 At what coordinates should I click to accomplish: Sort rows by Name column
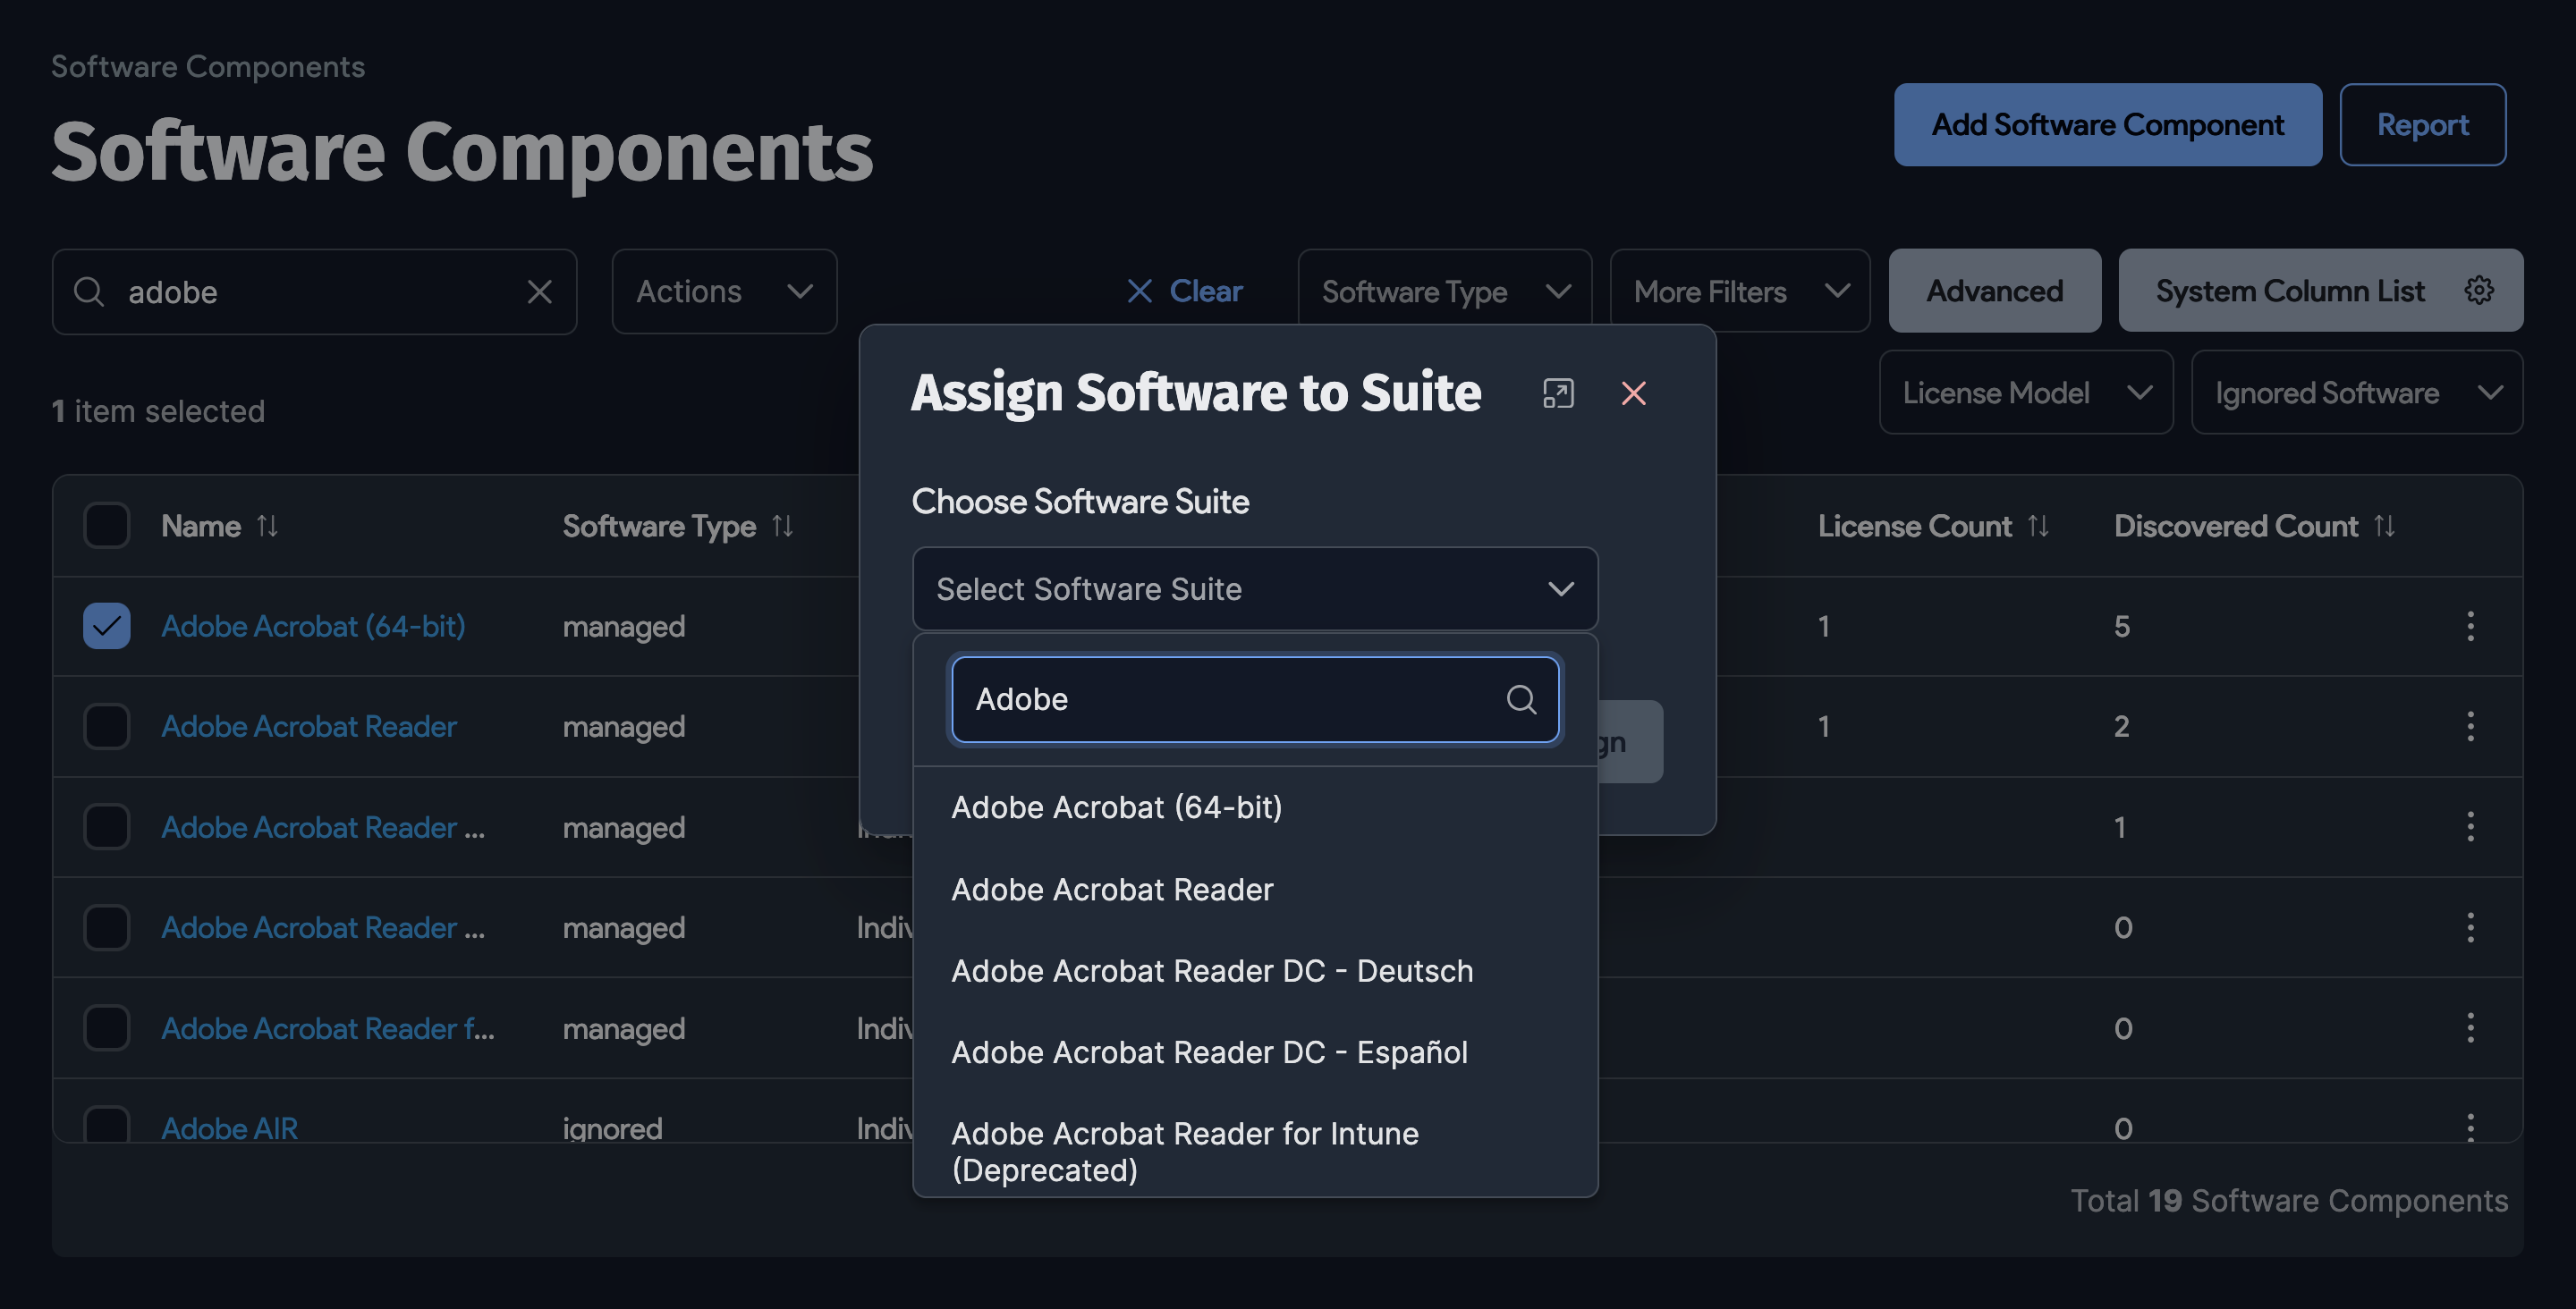(267, 525)
